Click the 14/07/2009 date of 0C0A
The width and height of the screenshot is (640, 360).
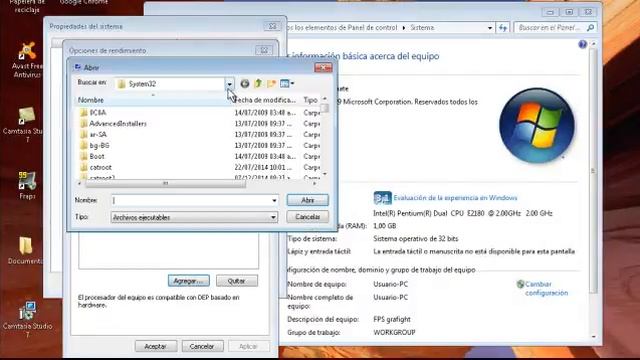point(265,112)
